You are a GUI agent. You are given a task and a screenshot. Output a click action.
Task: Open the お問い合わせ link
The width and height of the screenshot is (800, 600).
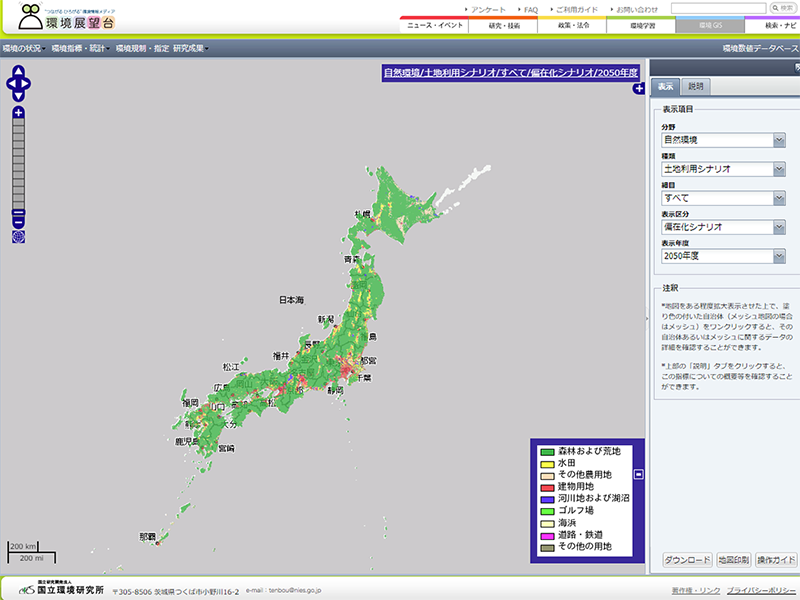click(x=635, y=10)
